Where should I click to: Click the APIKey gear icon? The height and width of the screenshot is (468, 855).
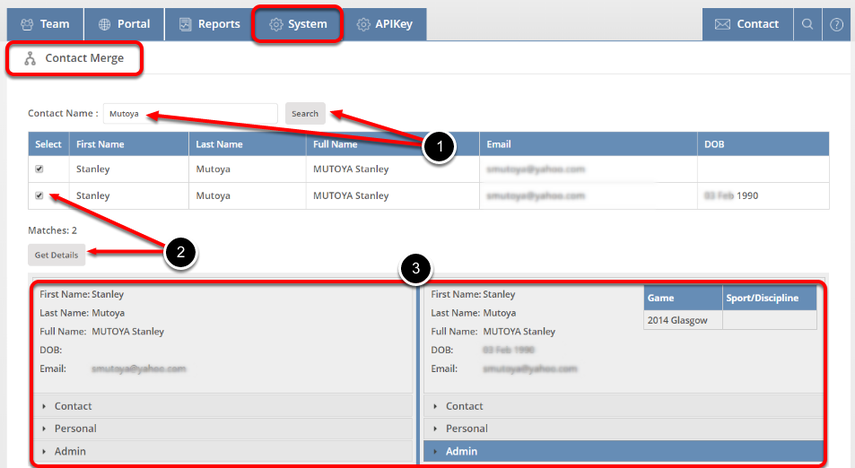pyautogui.click(x=363, y=24)
